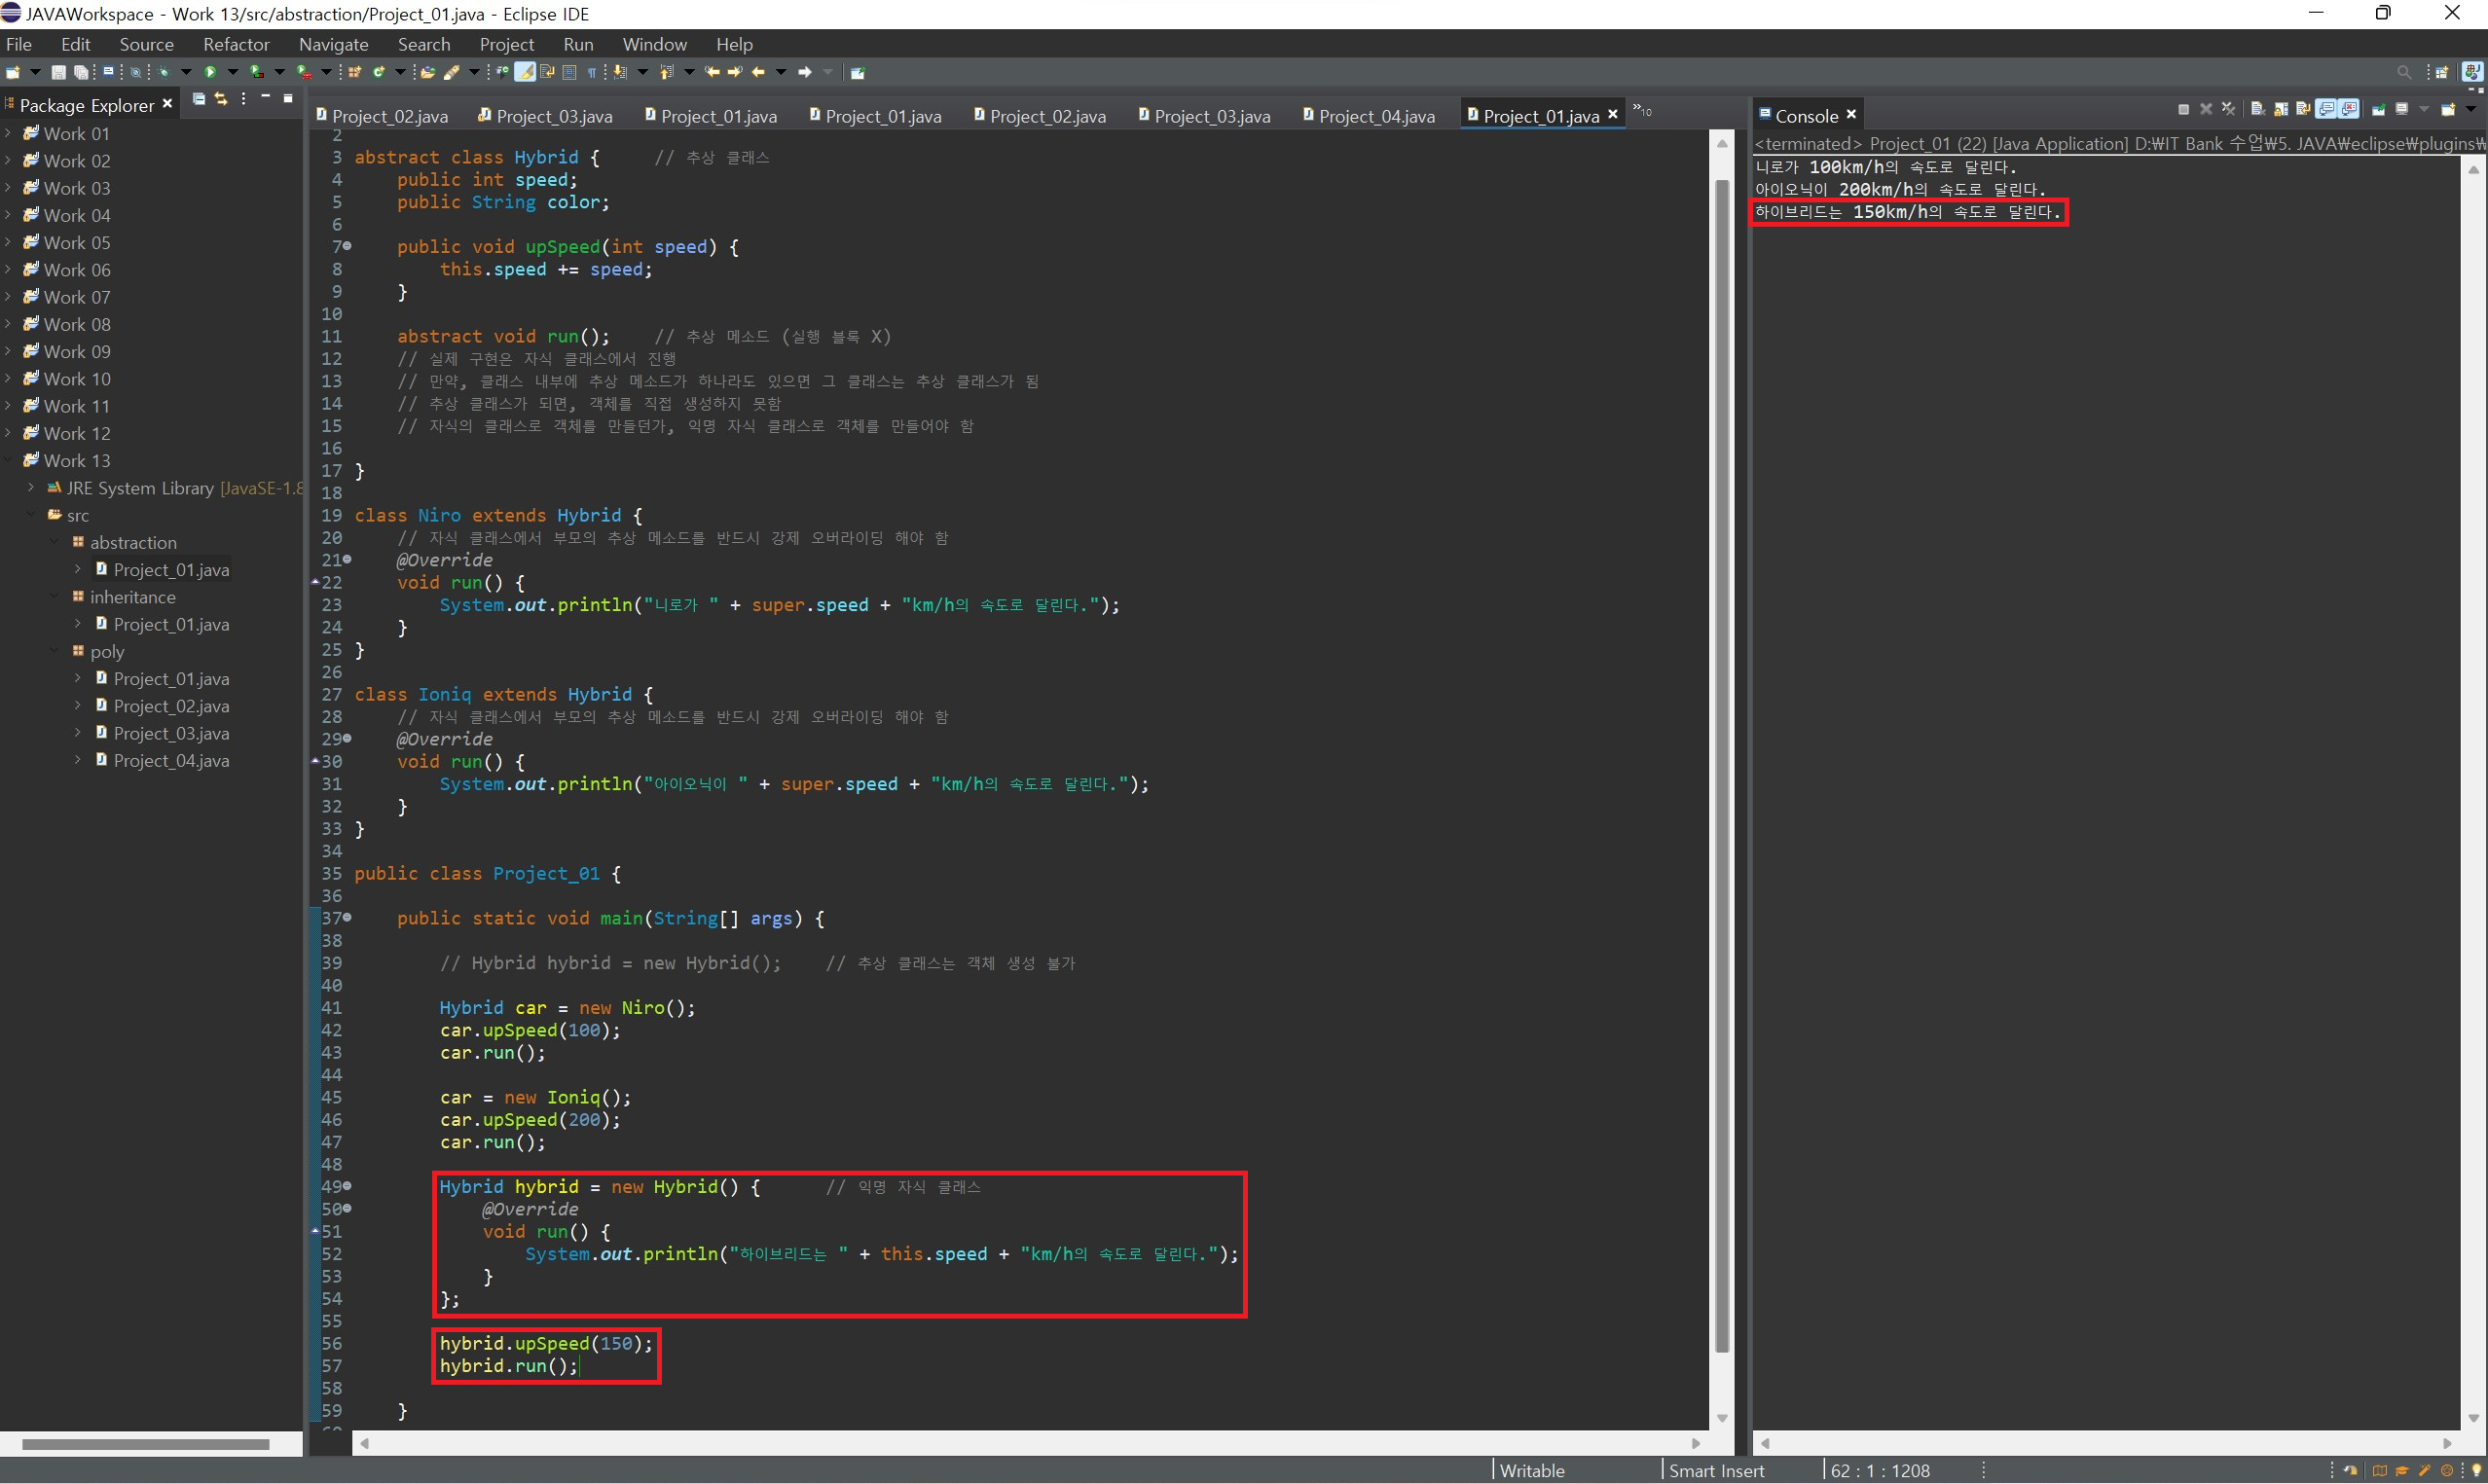Click the green Run button in toolbar
The image size is (2488, 1484).
coord(210,72)
